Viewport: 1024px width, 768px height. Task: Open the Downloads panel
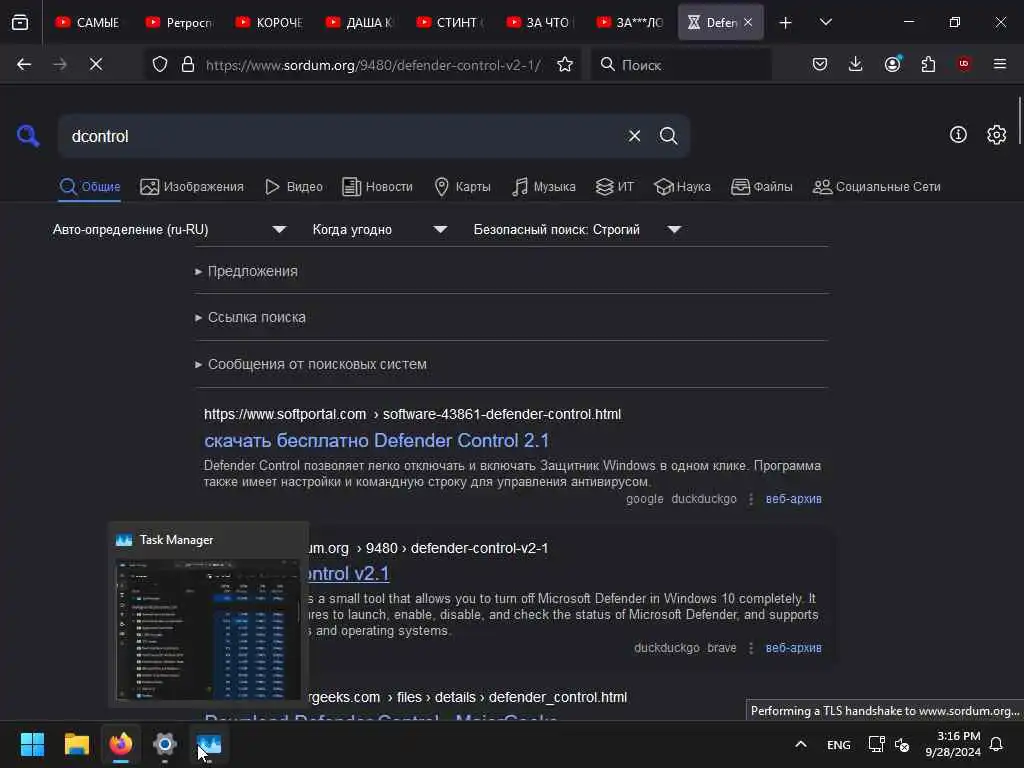click(x=856, y=64)
